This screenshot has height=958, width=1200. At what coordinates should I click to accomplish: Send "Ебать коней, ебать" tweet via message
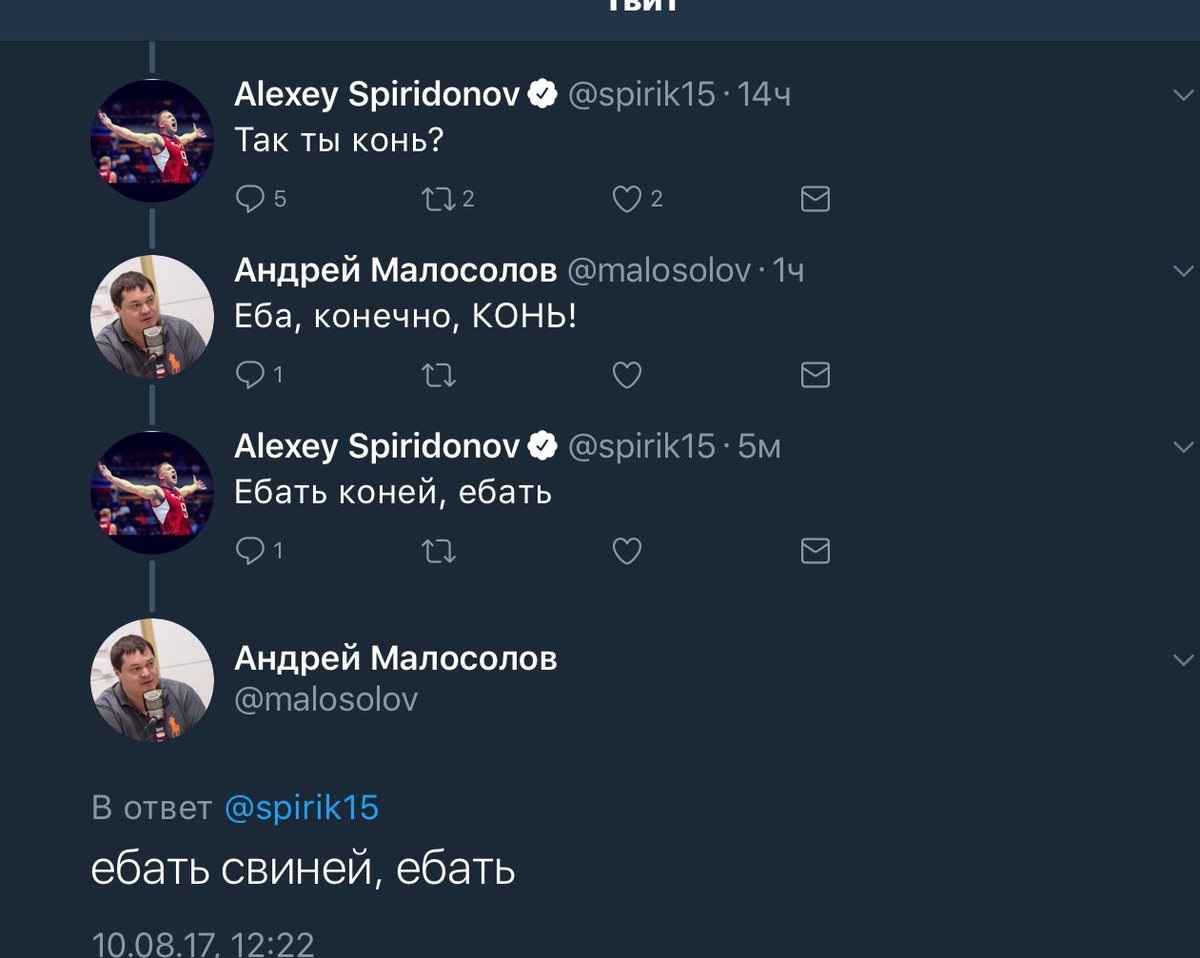[815, 551]
